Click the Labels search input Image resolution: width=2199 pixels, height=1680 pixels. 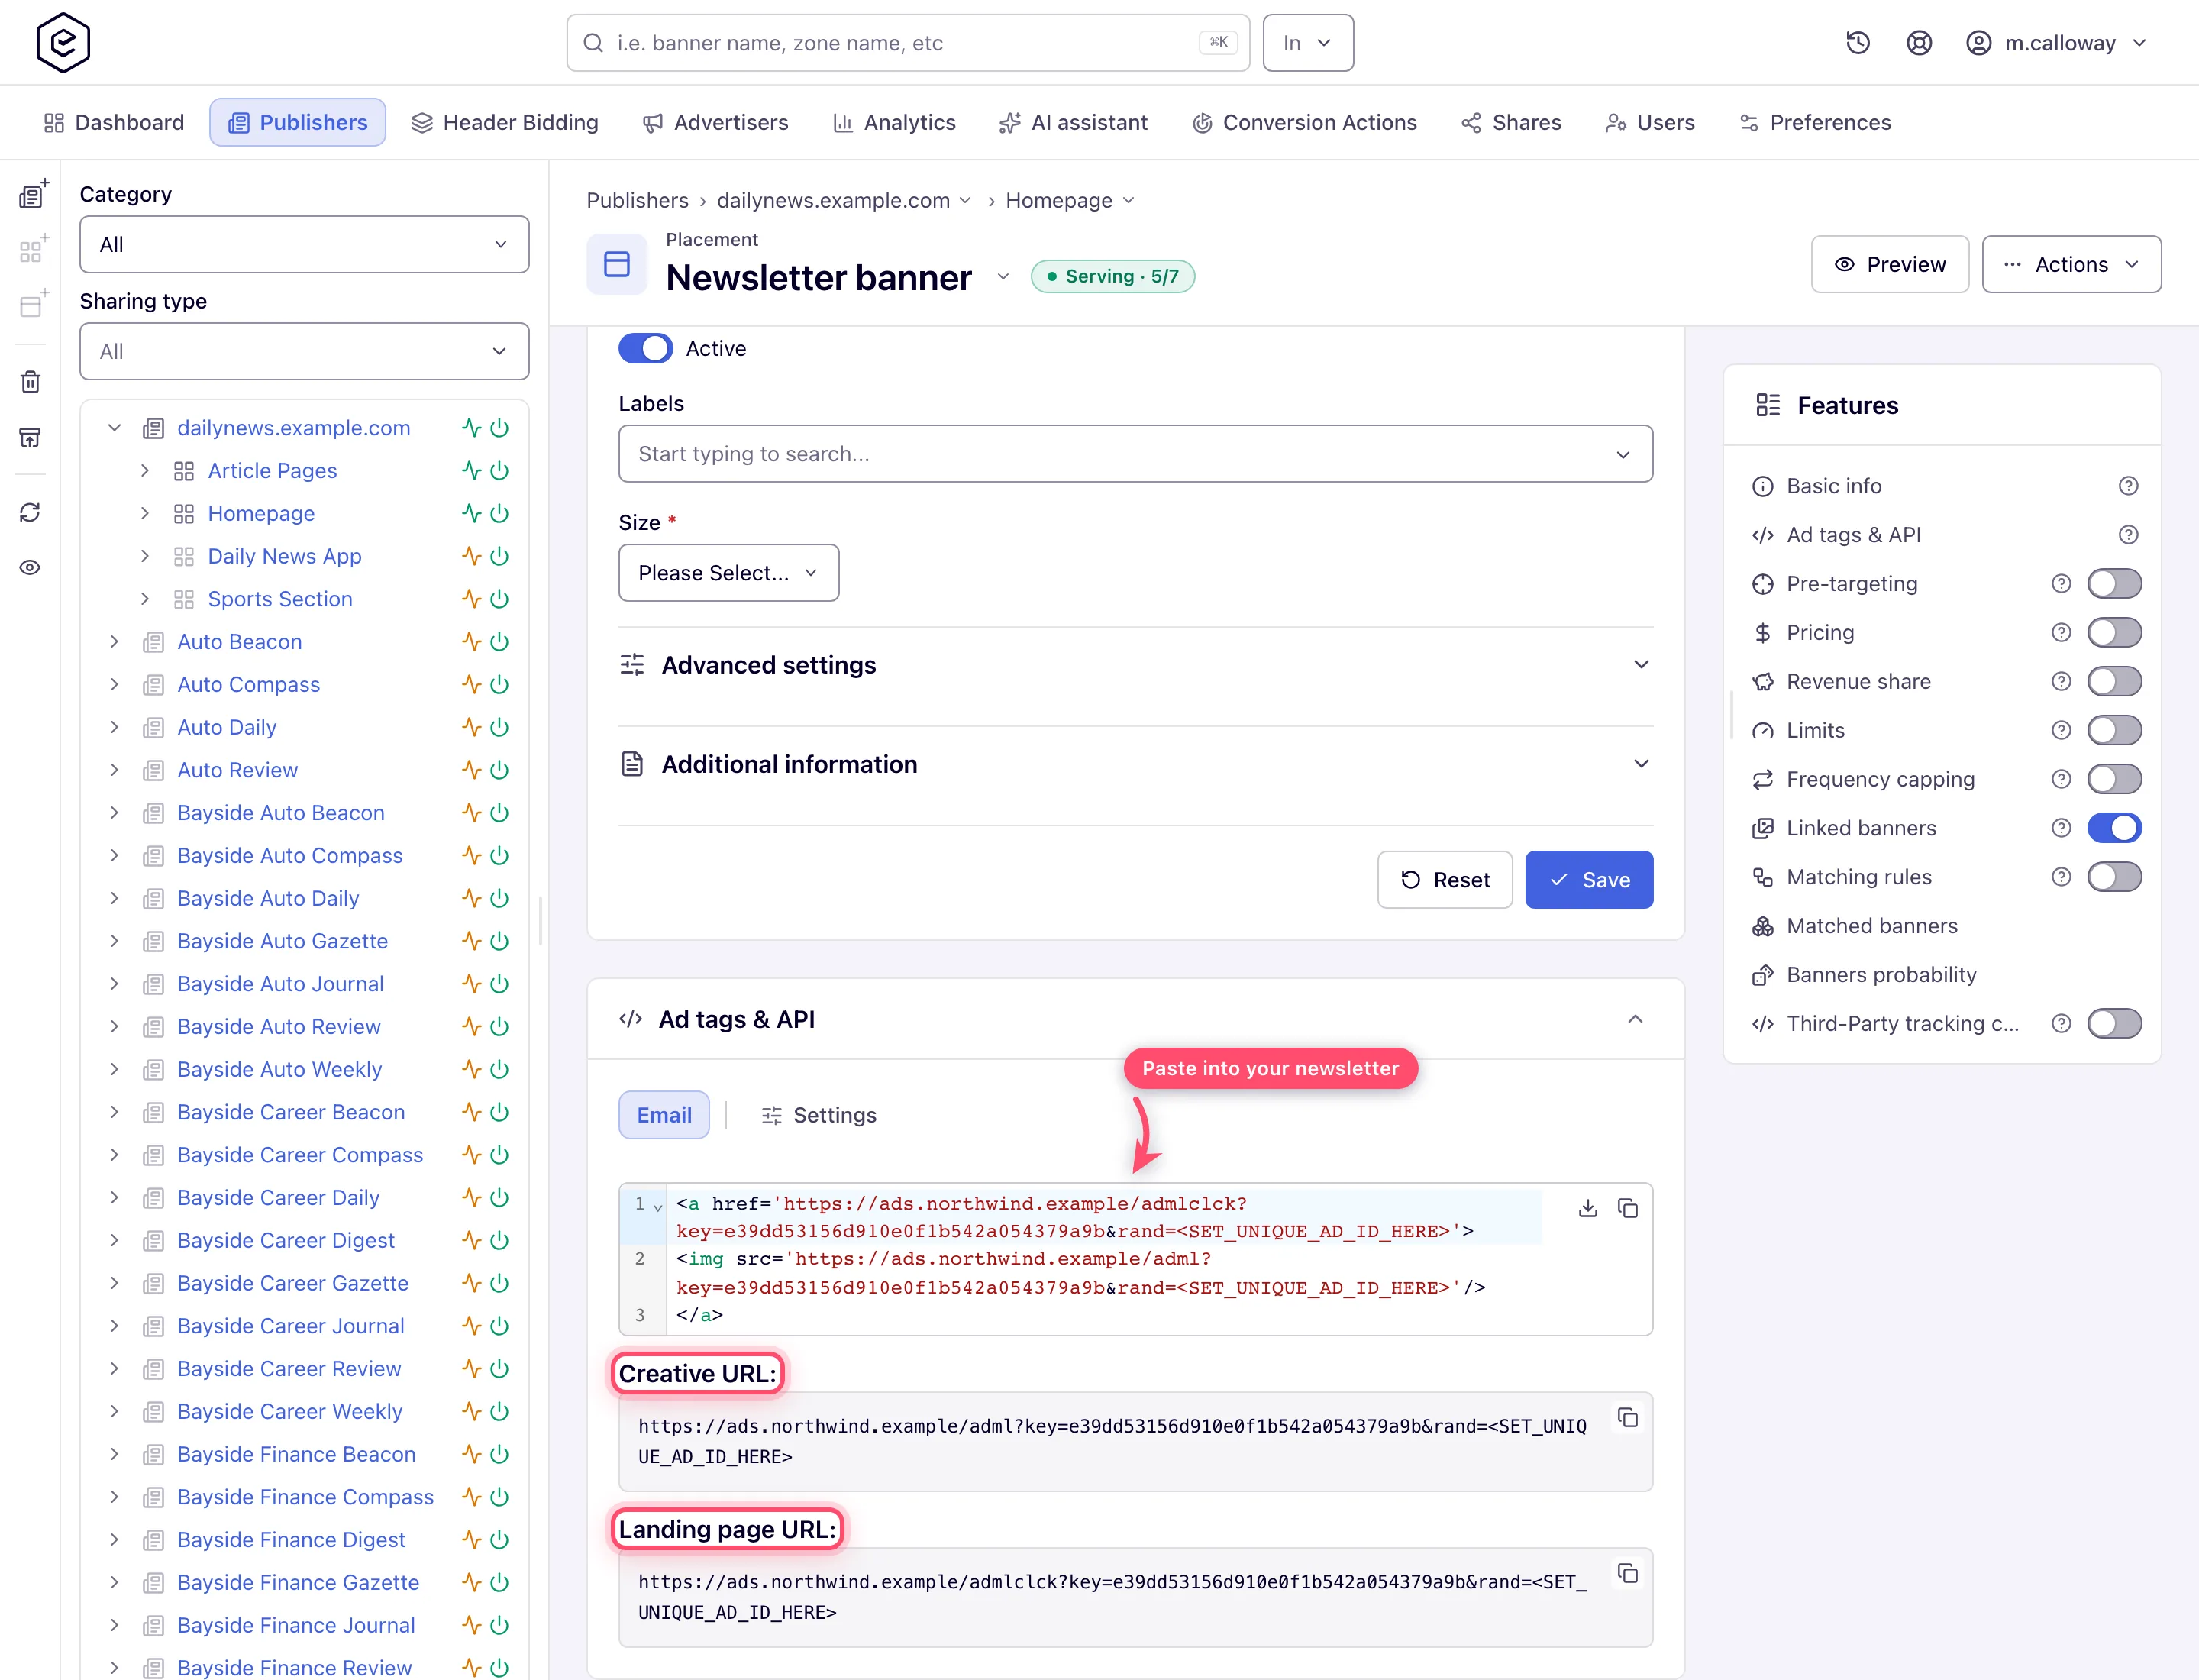(1135, 454)
